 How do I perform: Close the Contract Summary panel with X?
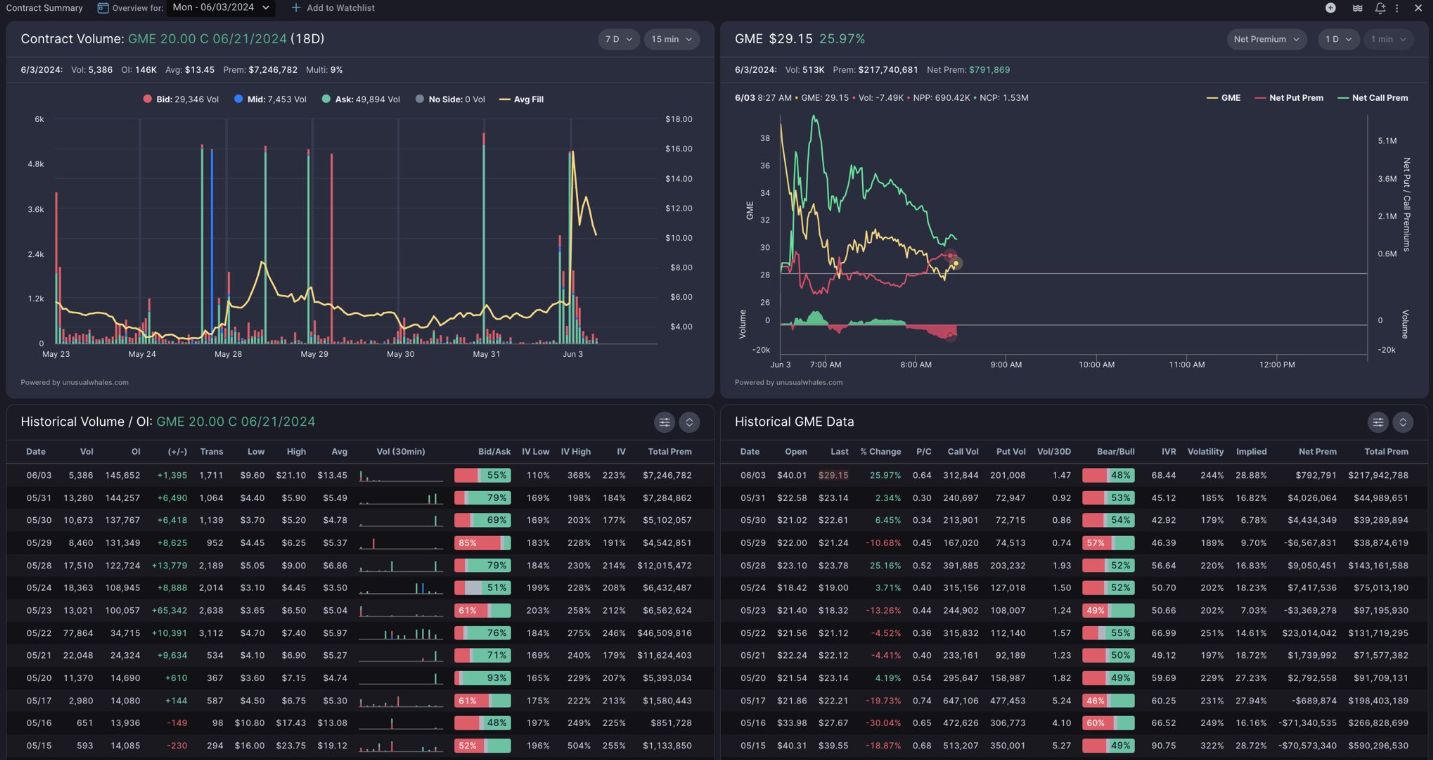(1418, 8)
